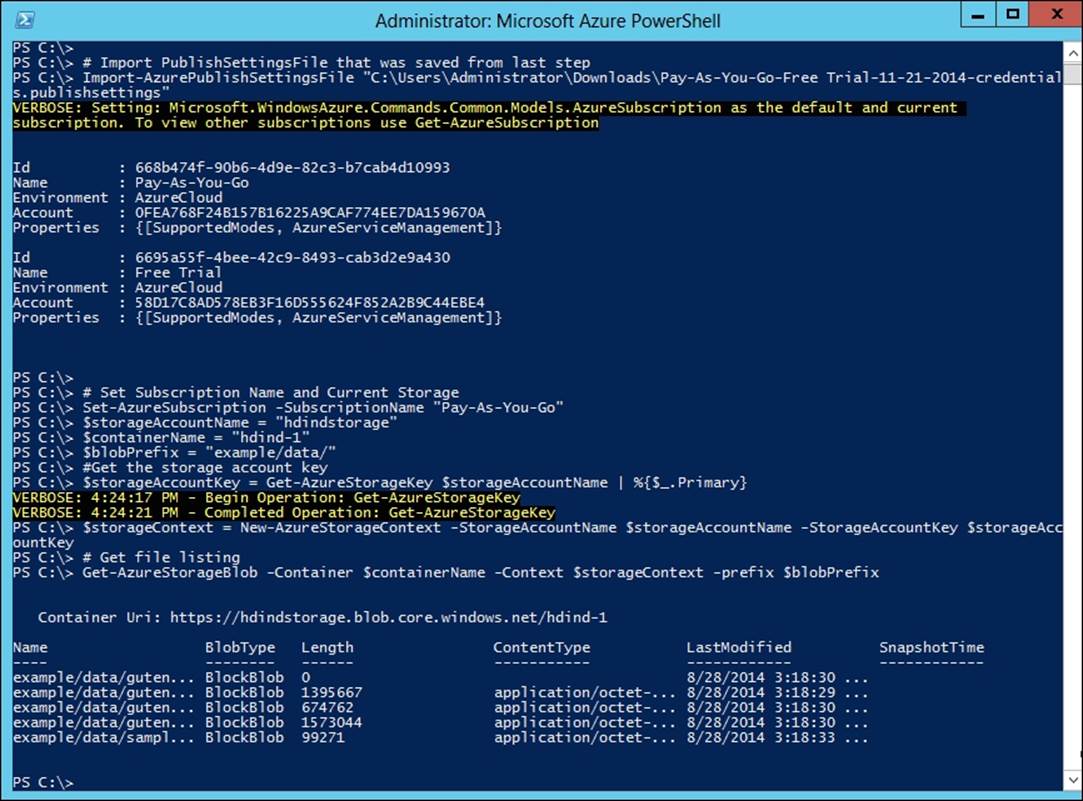Image resolution: width=1083 pixels, height=801 pixels.
Task: Click the 'ContentType' column header
Action: tap(542, 648)
